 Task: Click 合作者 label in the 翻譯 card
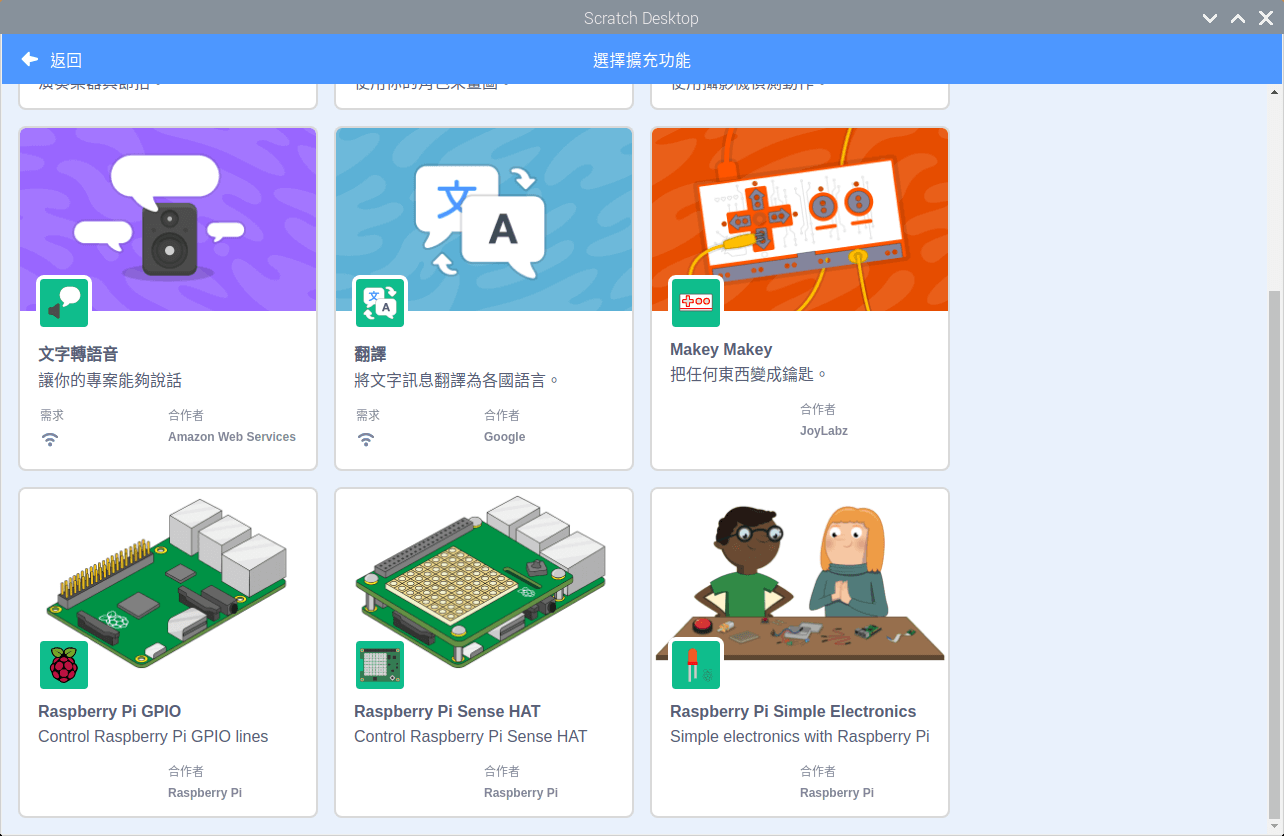(502, 415)
